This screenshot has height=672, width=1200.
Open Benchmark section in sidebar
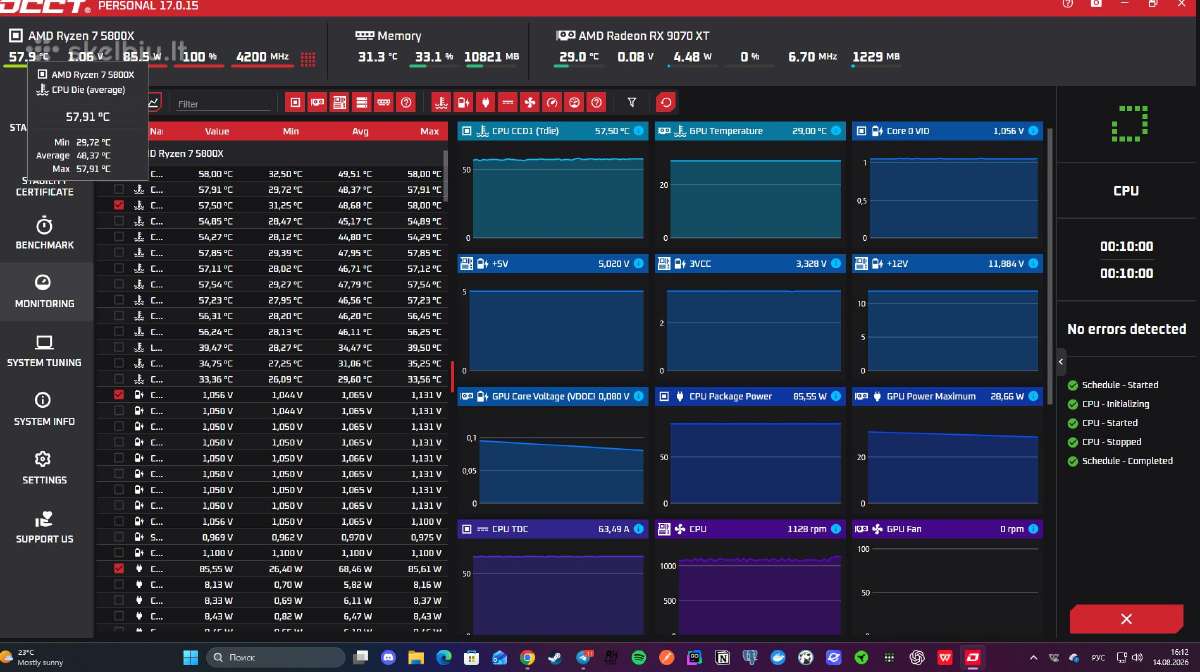point(45,233)
